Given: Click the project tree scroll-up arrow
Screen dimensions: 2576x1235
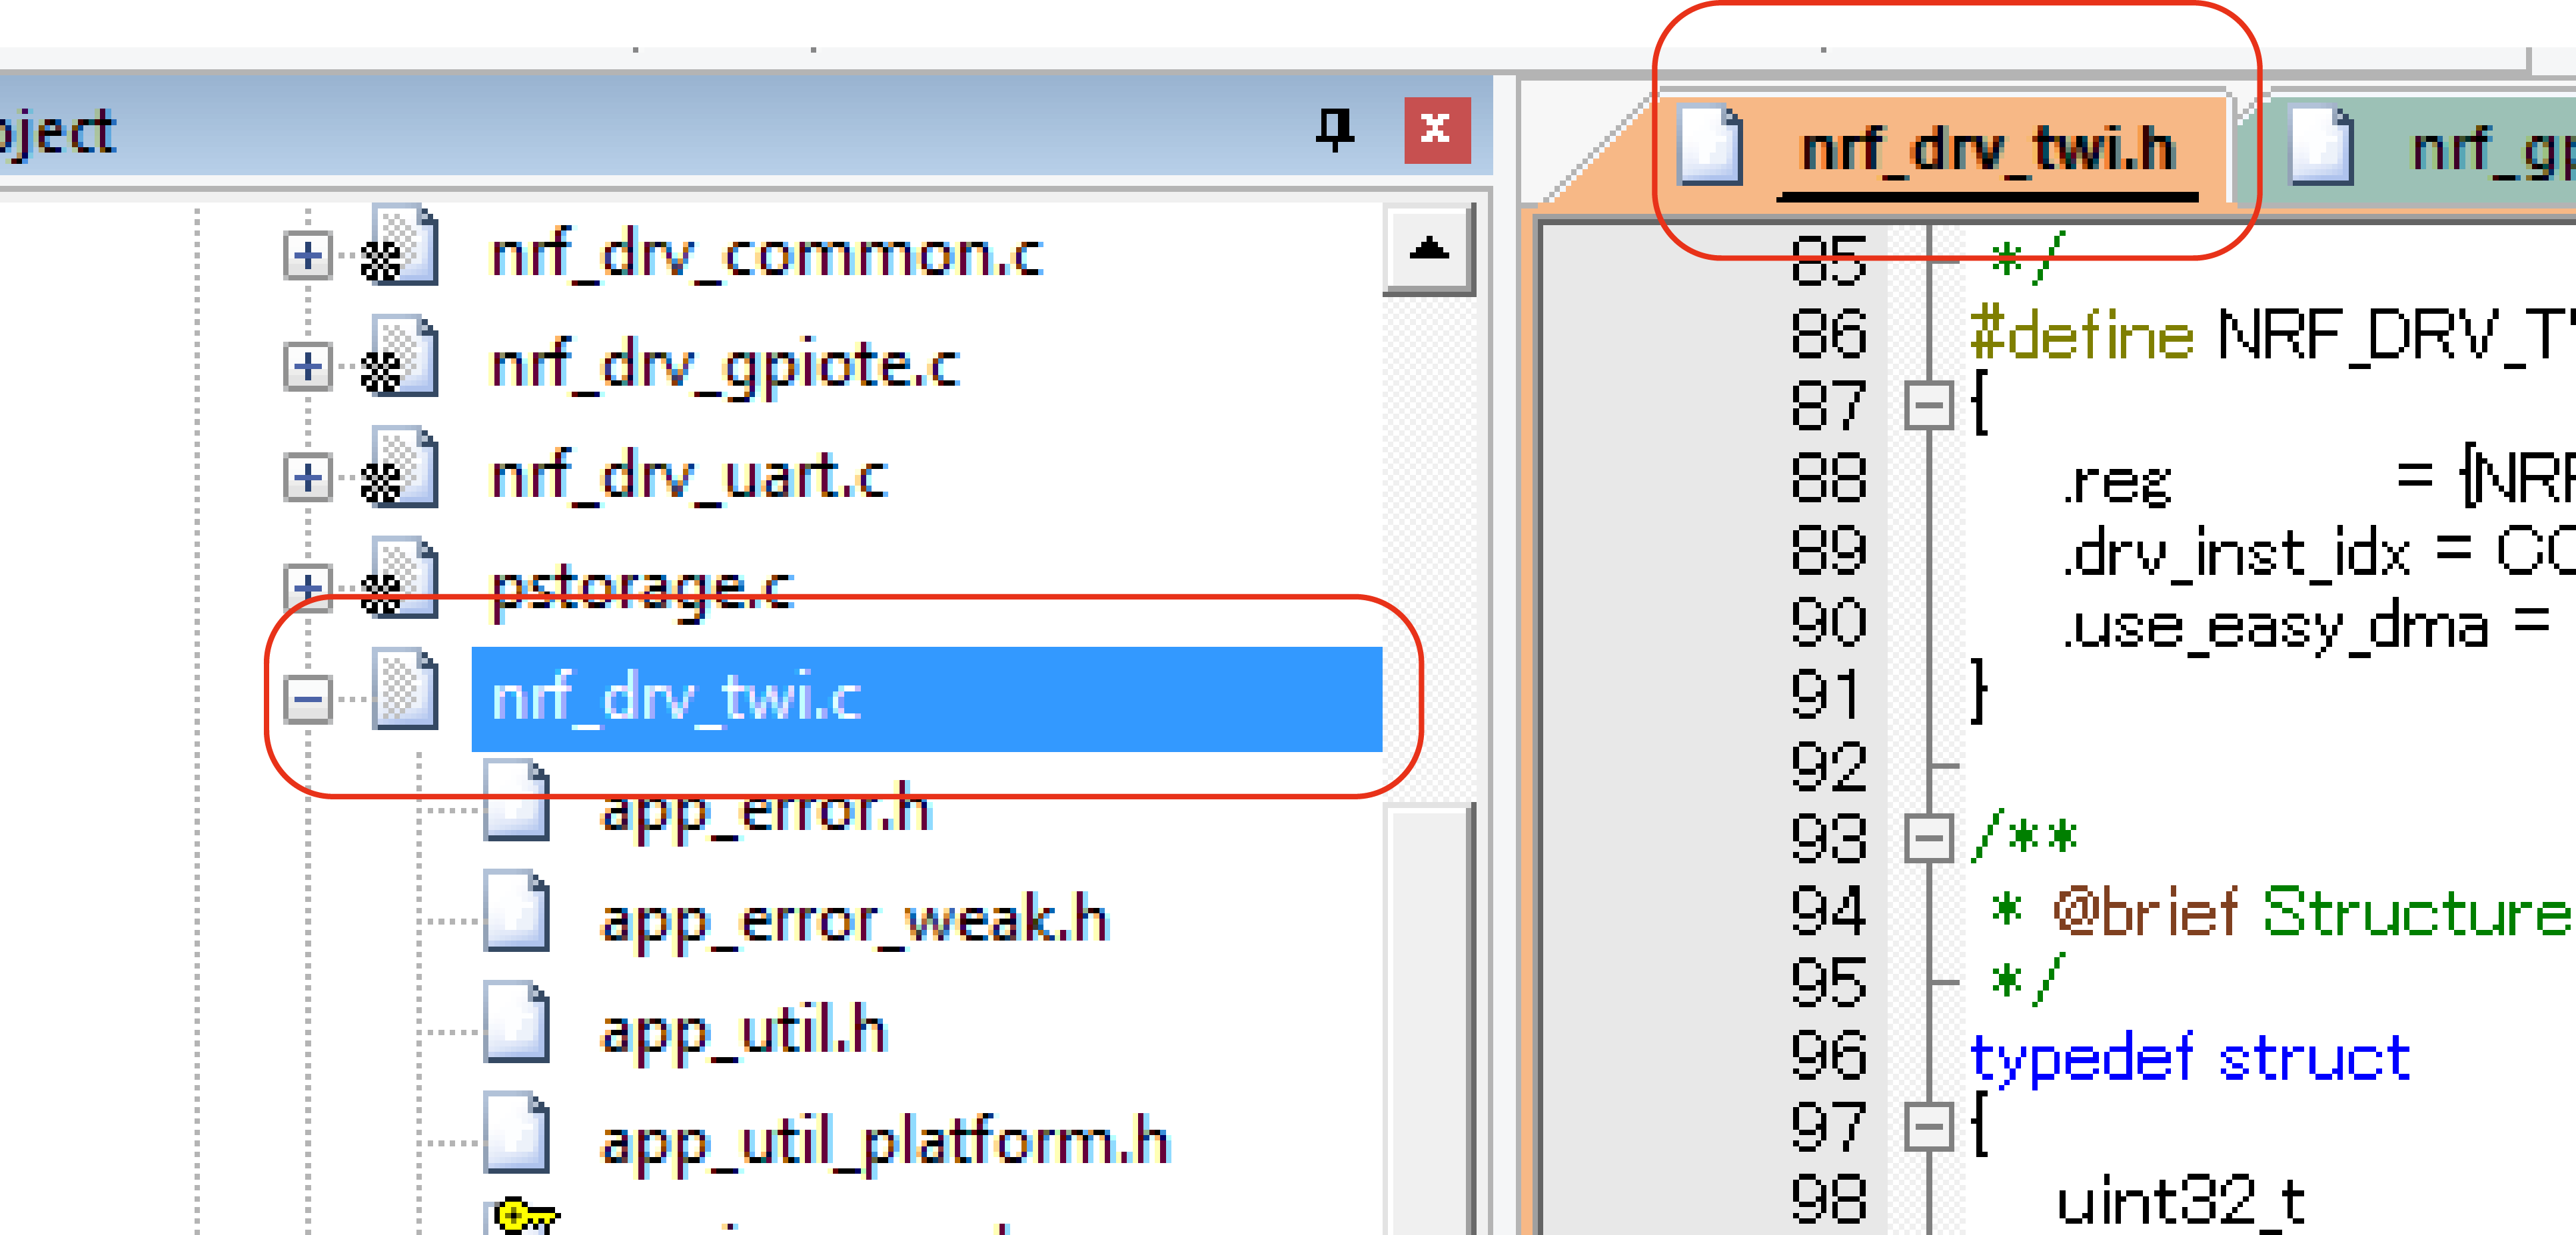Looking at the screenshot, I should click(x=1429, y=249).
